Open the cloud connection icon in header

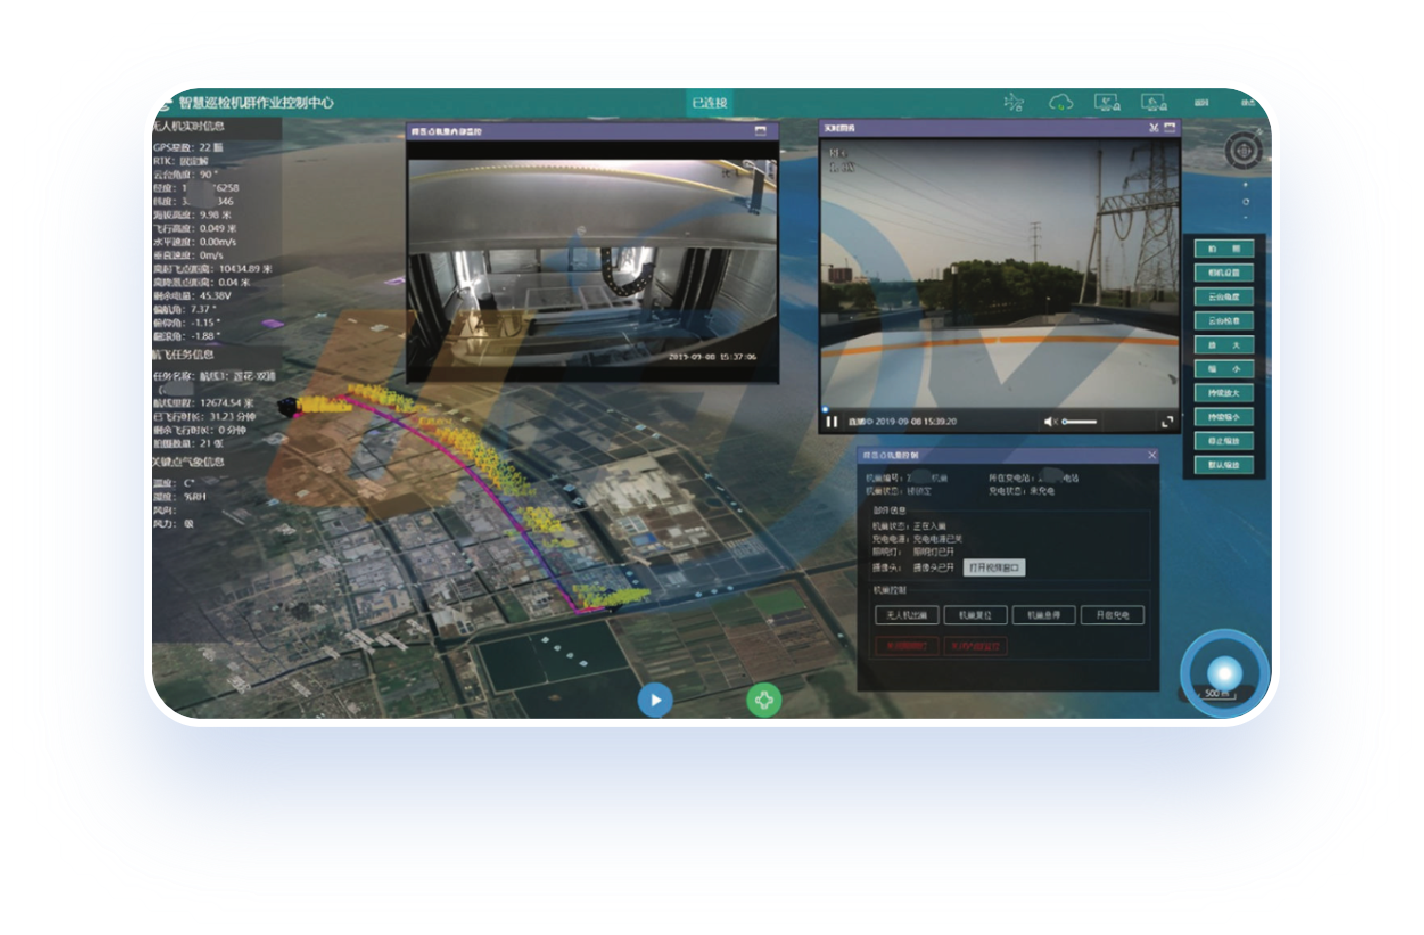(x=1060, y=102)
